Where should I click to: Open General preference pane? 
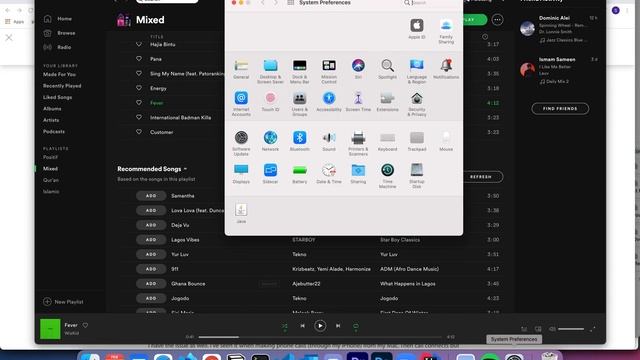pyautogui.click(x=241, y=69)
